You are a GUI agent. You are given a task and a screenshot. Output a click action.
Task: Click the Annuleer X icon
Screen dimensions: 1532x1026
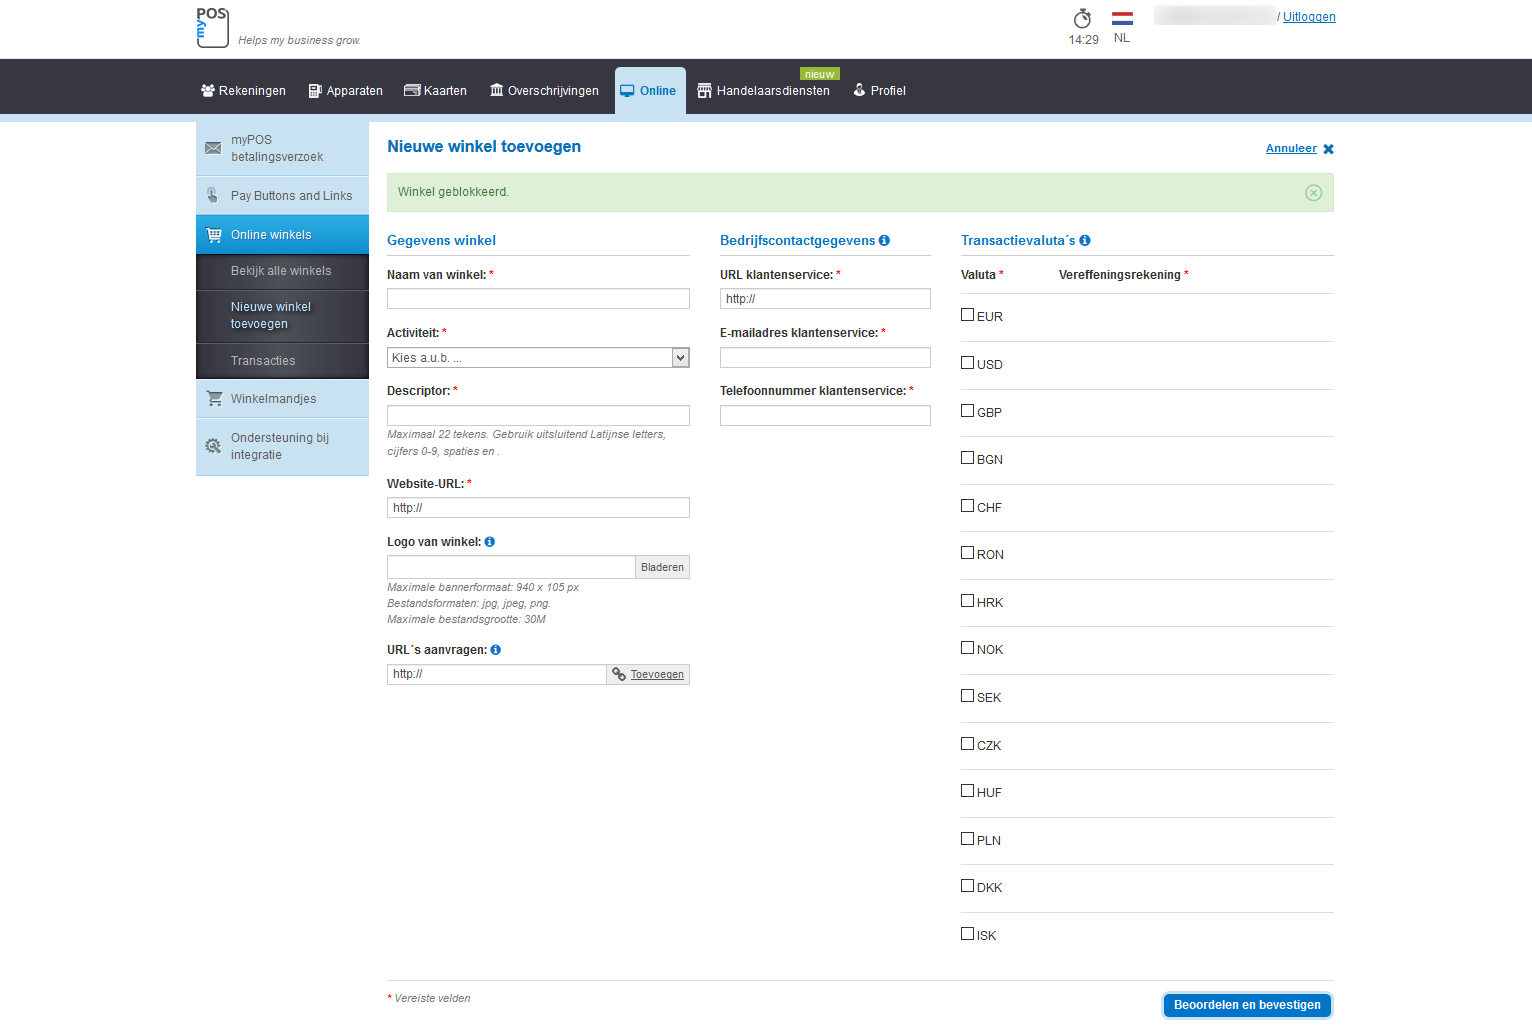[x=1328, y=149]
